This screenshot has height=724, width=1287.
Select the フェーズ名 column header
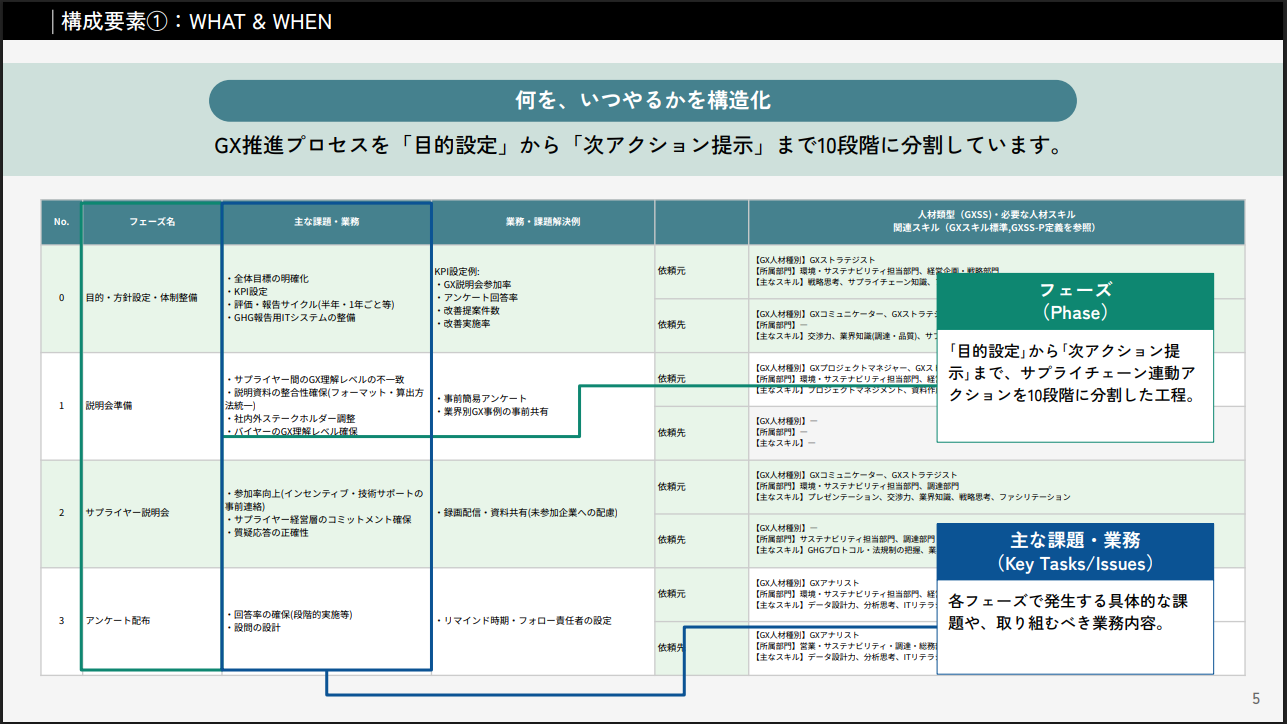(x=152, y=222)
